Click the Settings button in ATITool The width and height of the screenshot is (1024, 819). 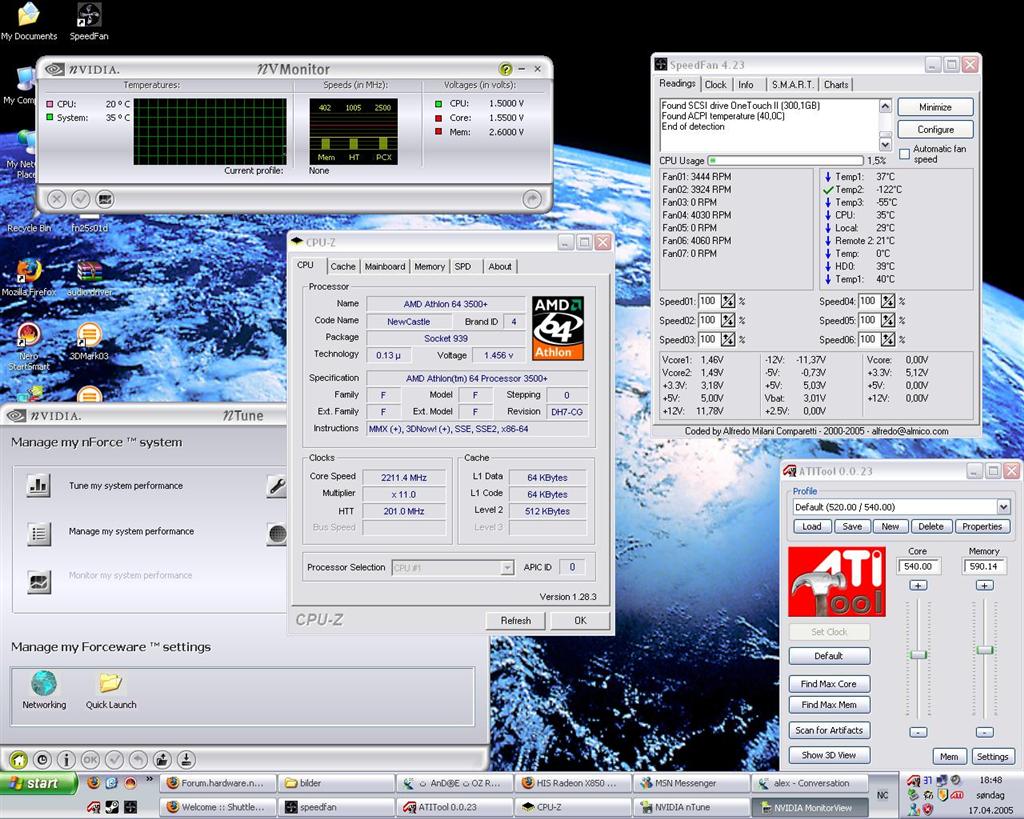click(x=992, y=756)
